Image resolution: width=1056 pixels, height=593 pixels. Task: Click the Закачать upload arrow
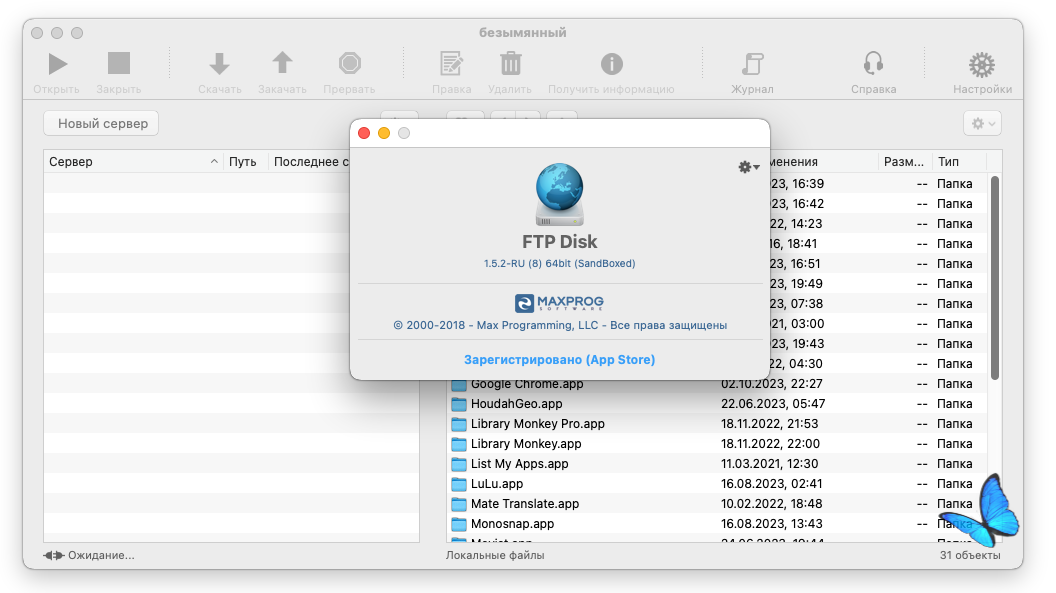282,63
